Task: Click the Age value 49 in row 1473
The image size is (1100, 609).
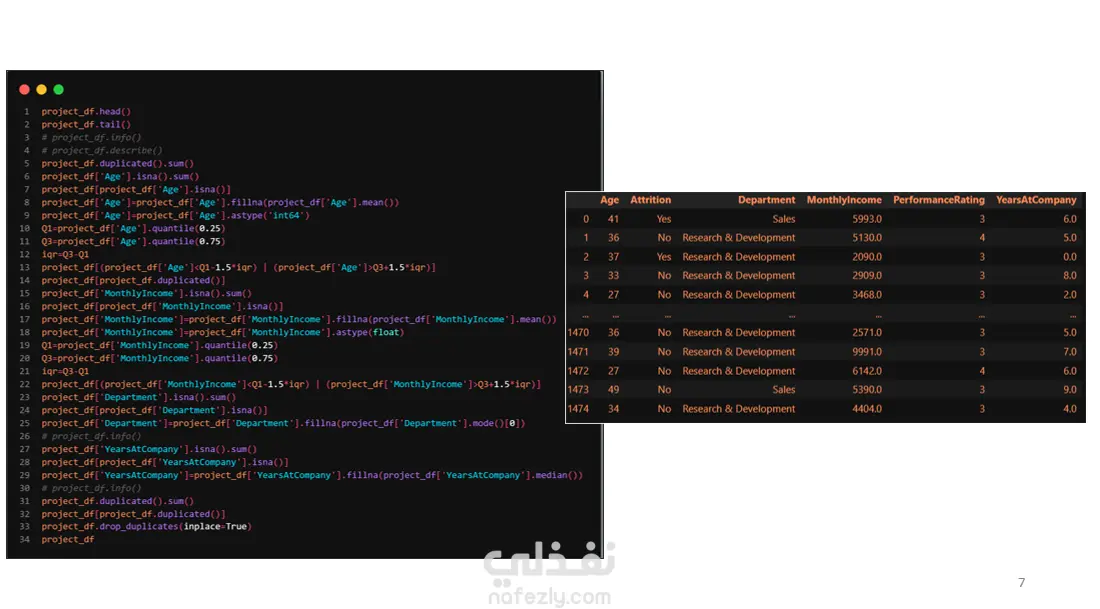Action: (x=613, y=389)
